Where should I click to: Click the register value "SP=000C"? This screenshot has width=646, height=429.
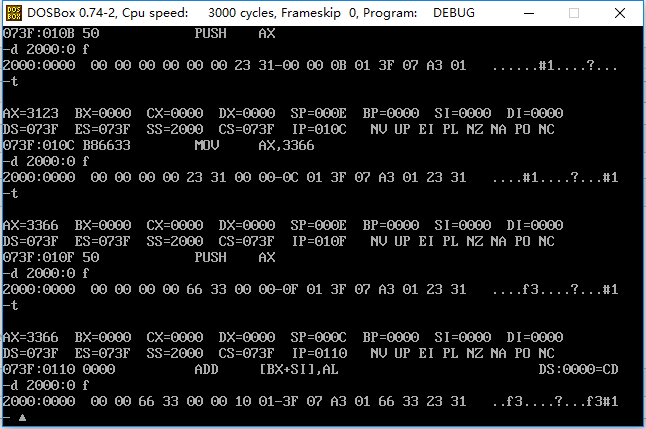tap(318, 337)
